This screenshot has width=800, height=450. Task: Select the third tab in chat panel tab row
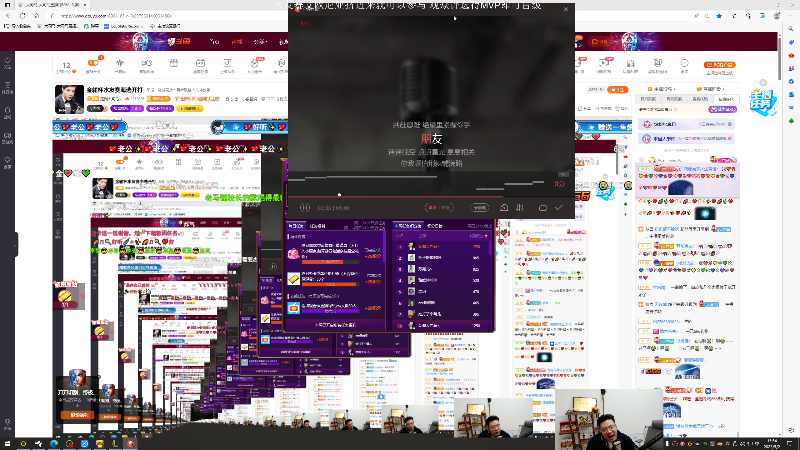point(700,99)
